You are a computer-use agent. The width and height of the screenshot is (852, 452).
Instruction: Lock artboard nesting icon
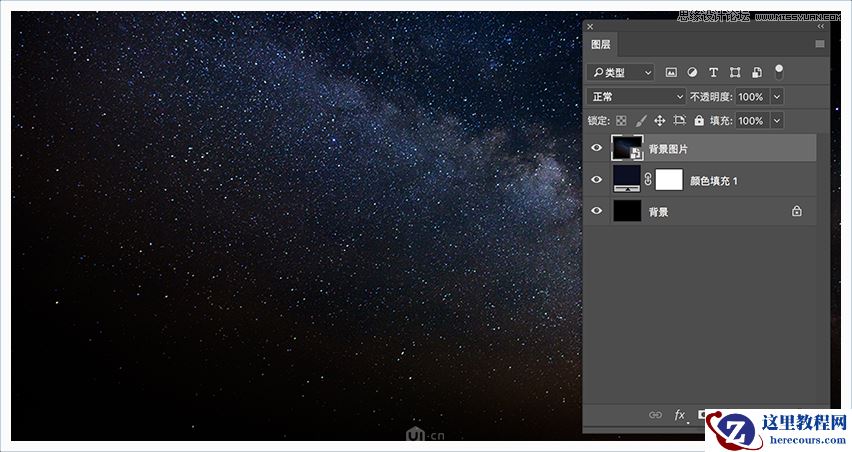point(679,121)
